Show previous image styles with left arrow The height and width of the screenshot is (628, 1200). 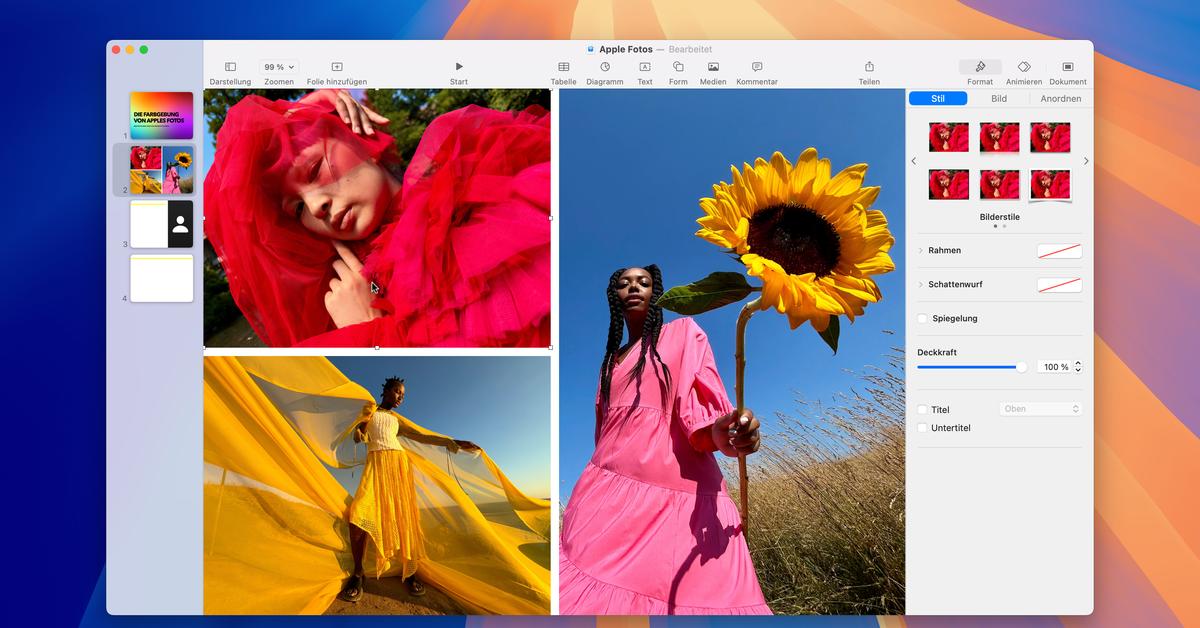click(x=913, y=161)
